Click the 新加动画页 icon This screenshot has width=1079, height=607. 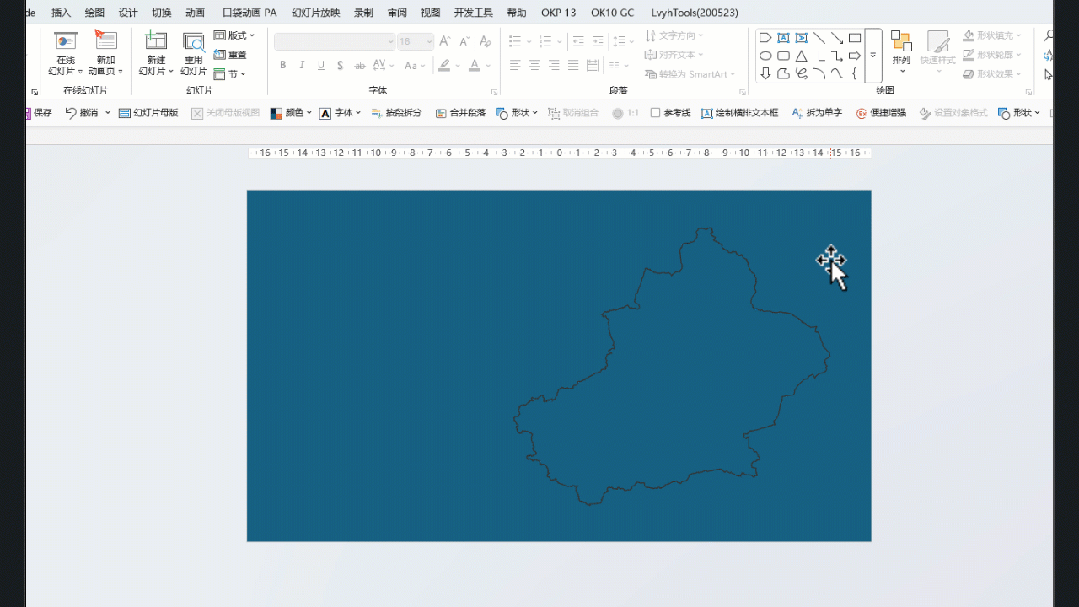pos(105,41)
